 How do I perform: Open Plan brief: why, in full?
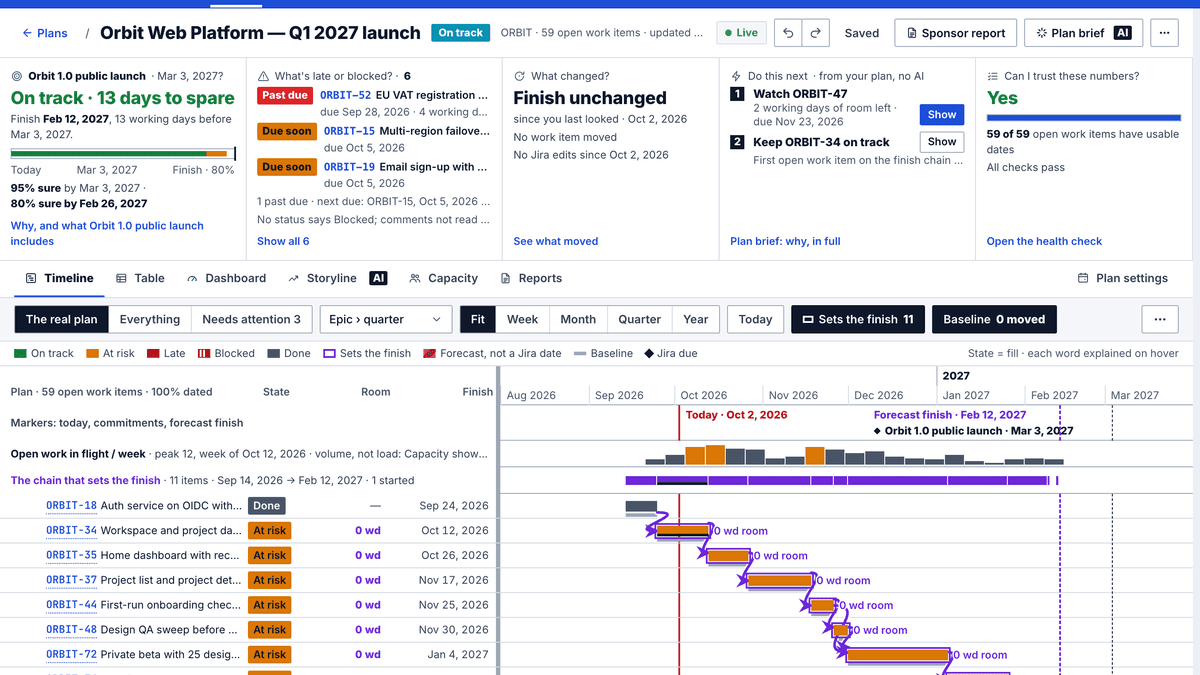pos(785,241)
